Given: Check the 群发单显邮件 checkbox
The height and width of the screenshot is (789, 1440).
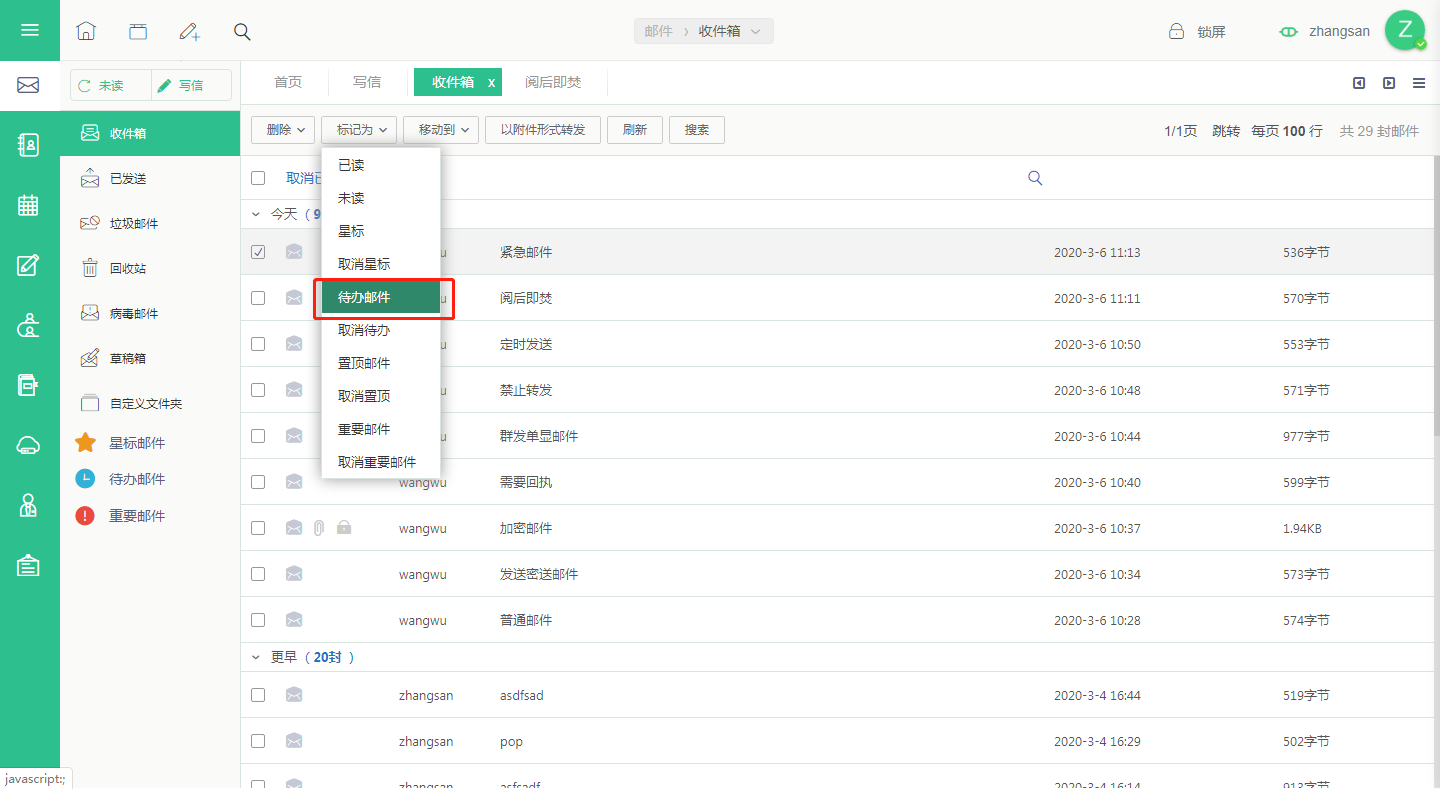Looking at the screenshot, I should [258, 436].
